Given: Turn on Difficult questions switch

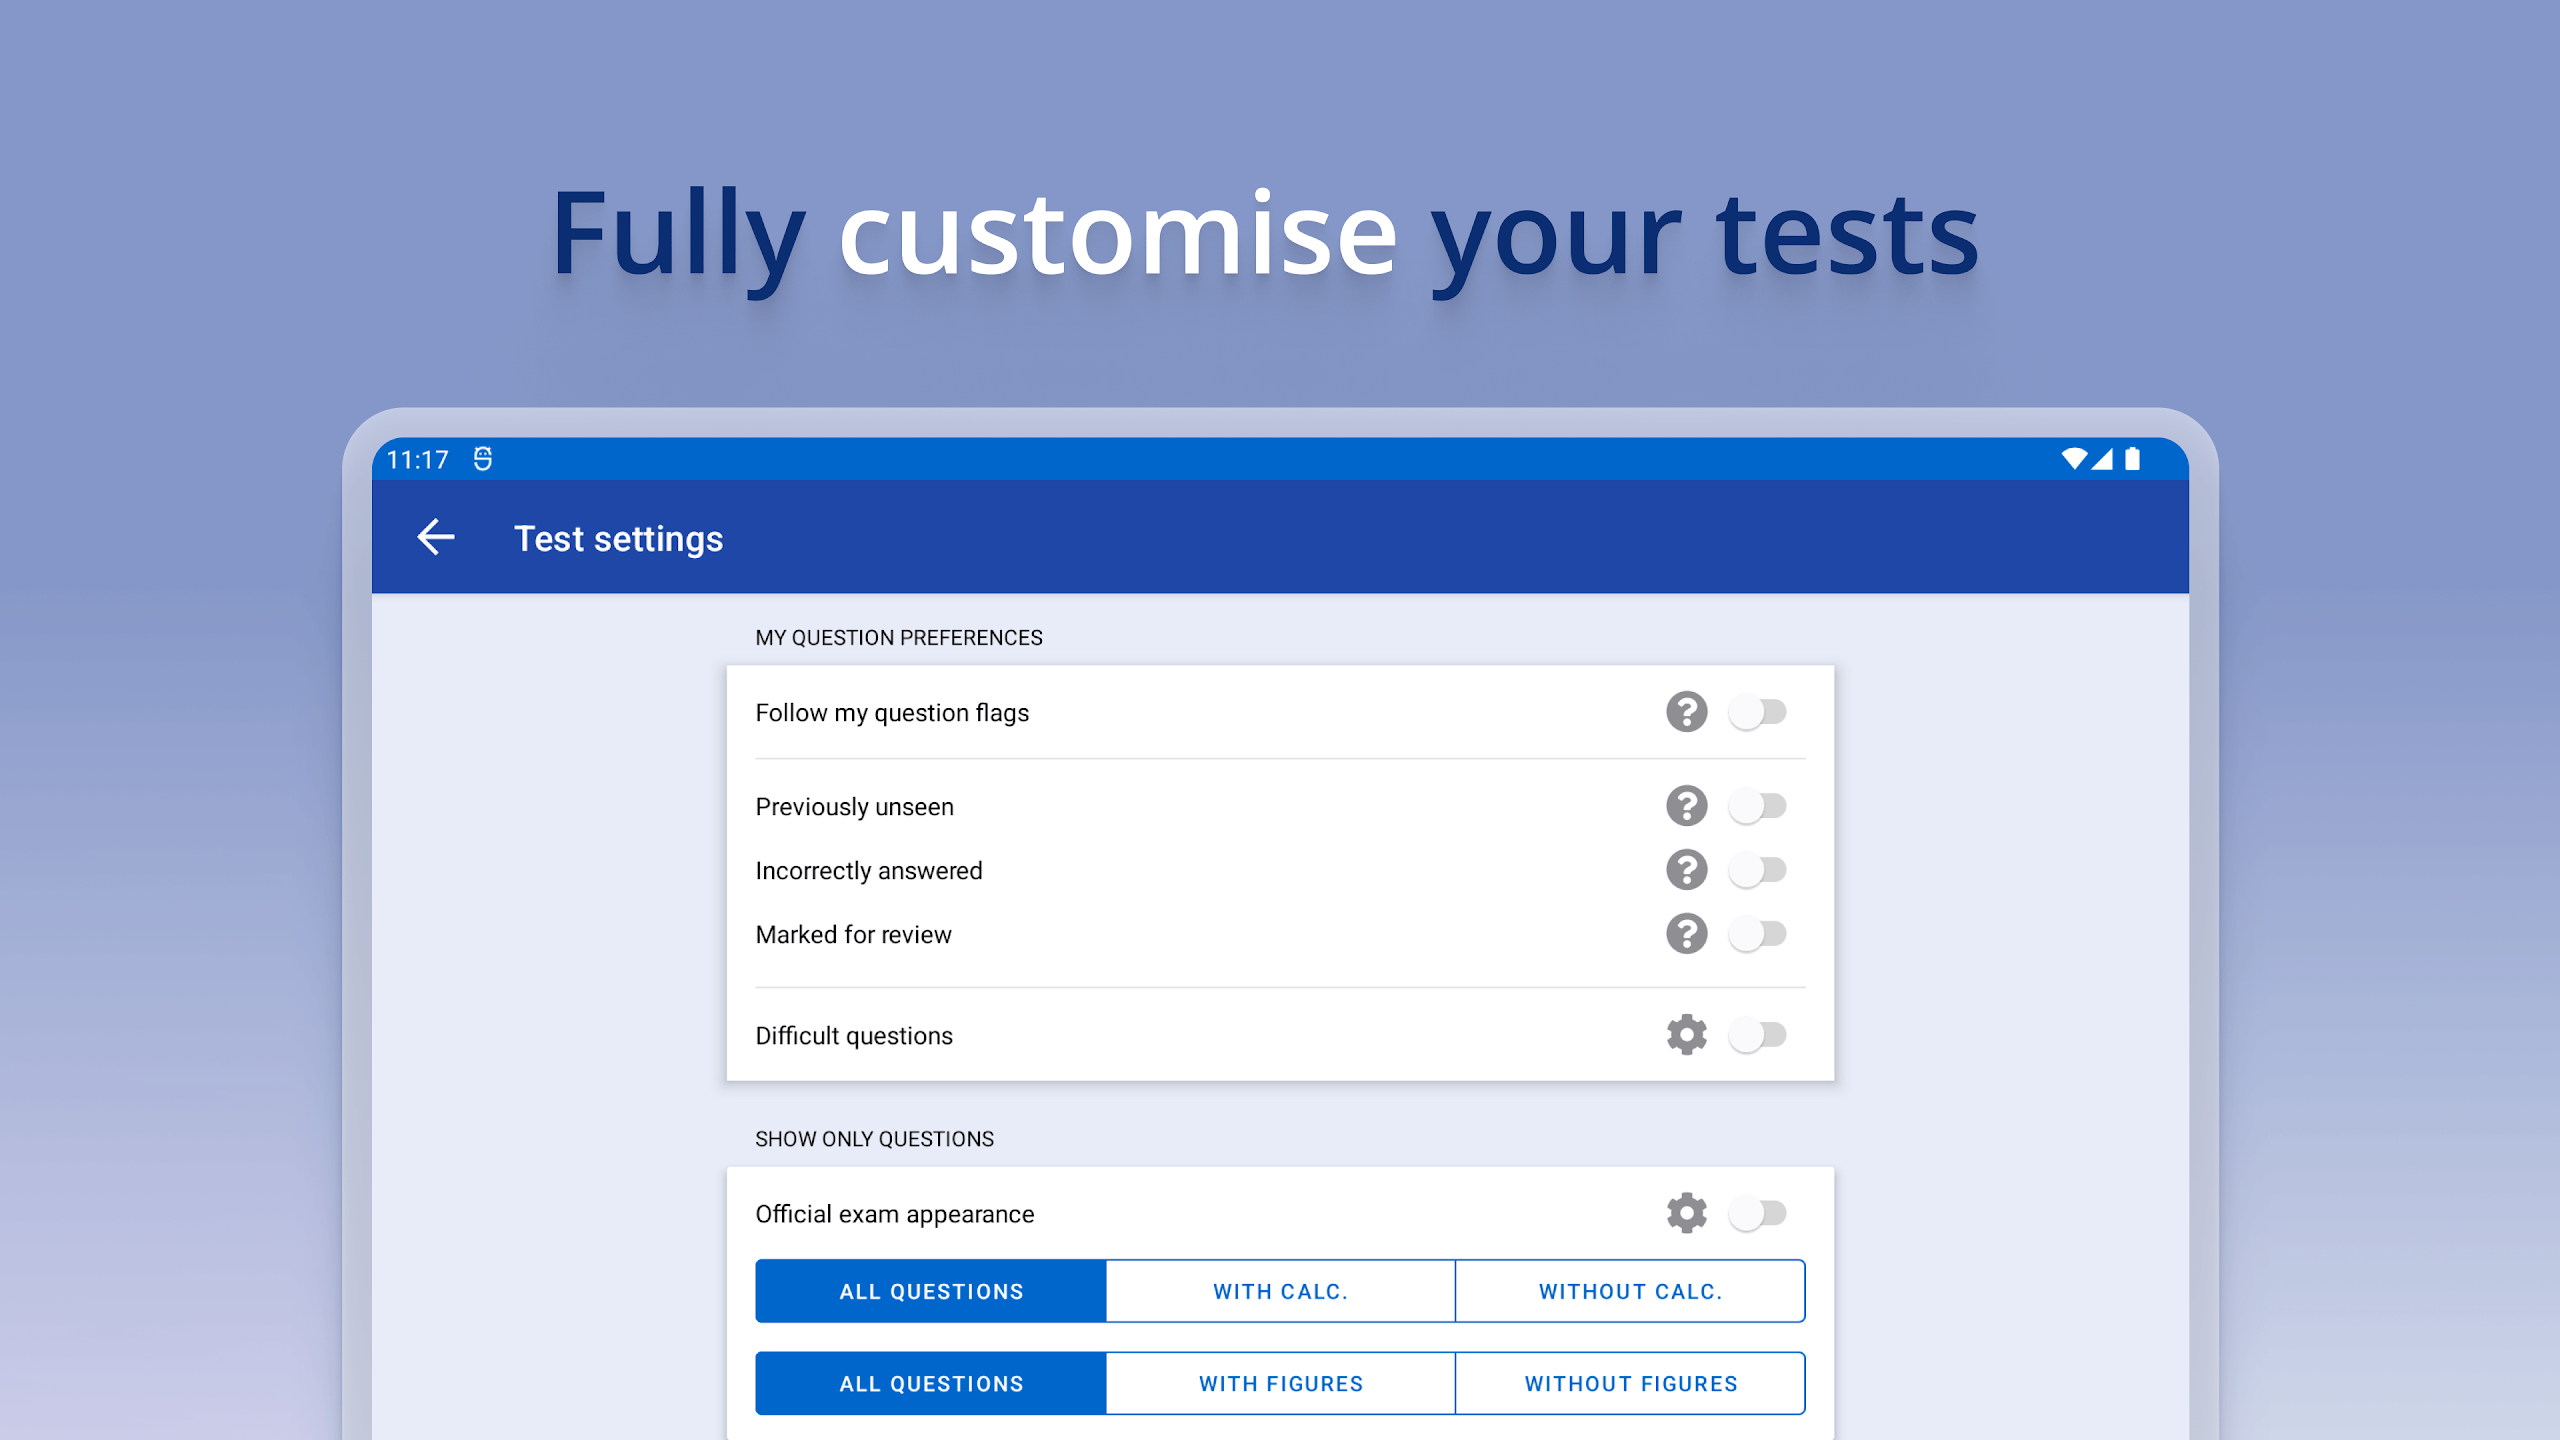Looking at the screenshot, I should 1758,1035.
